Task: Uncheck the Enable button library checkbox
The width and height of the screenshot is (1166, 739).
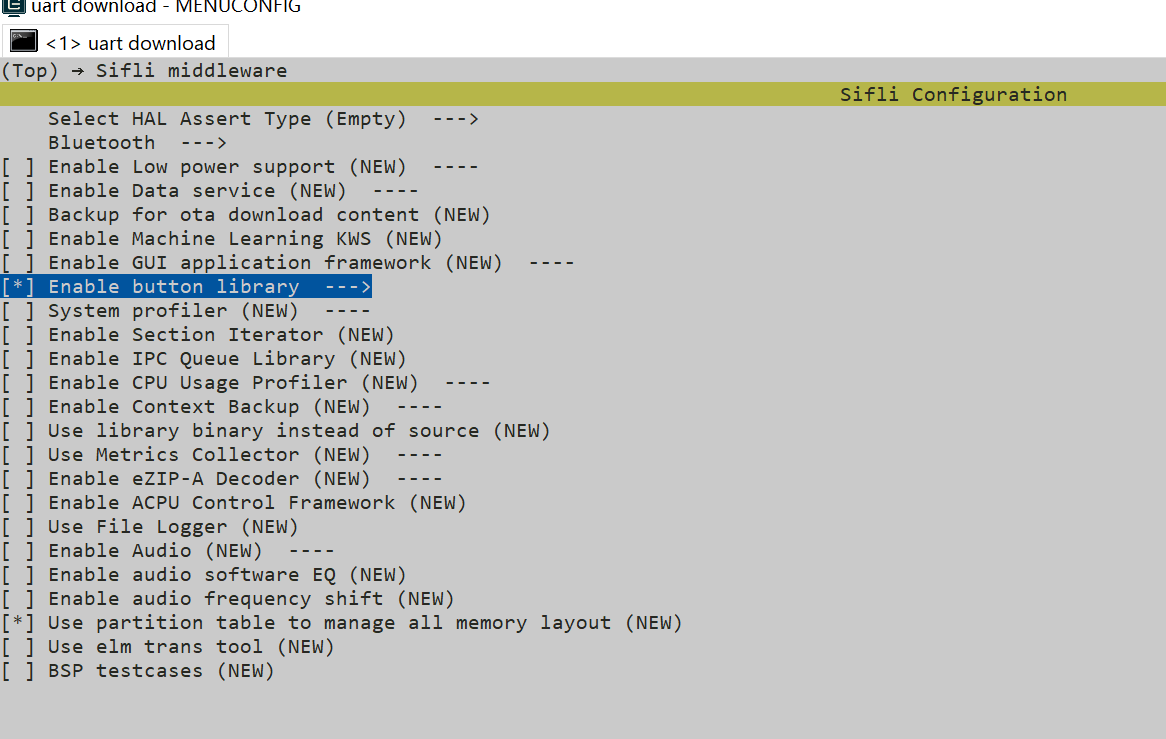Action: [x=18, y=287]
